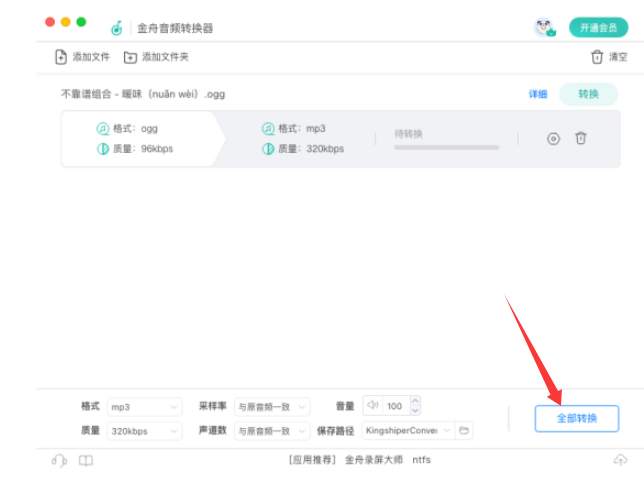Screen dimensions: 644x485
Task: Click the 开通会员 membership button
Action: coord(598,28)
